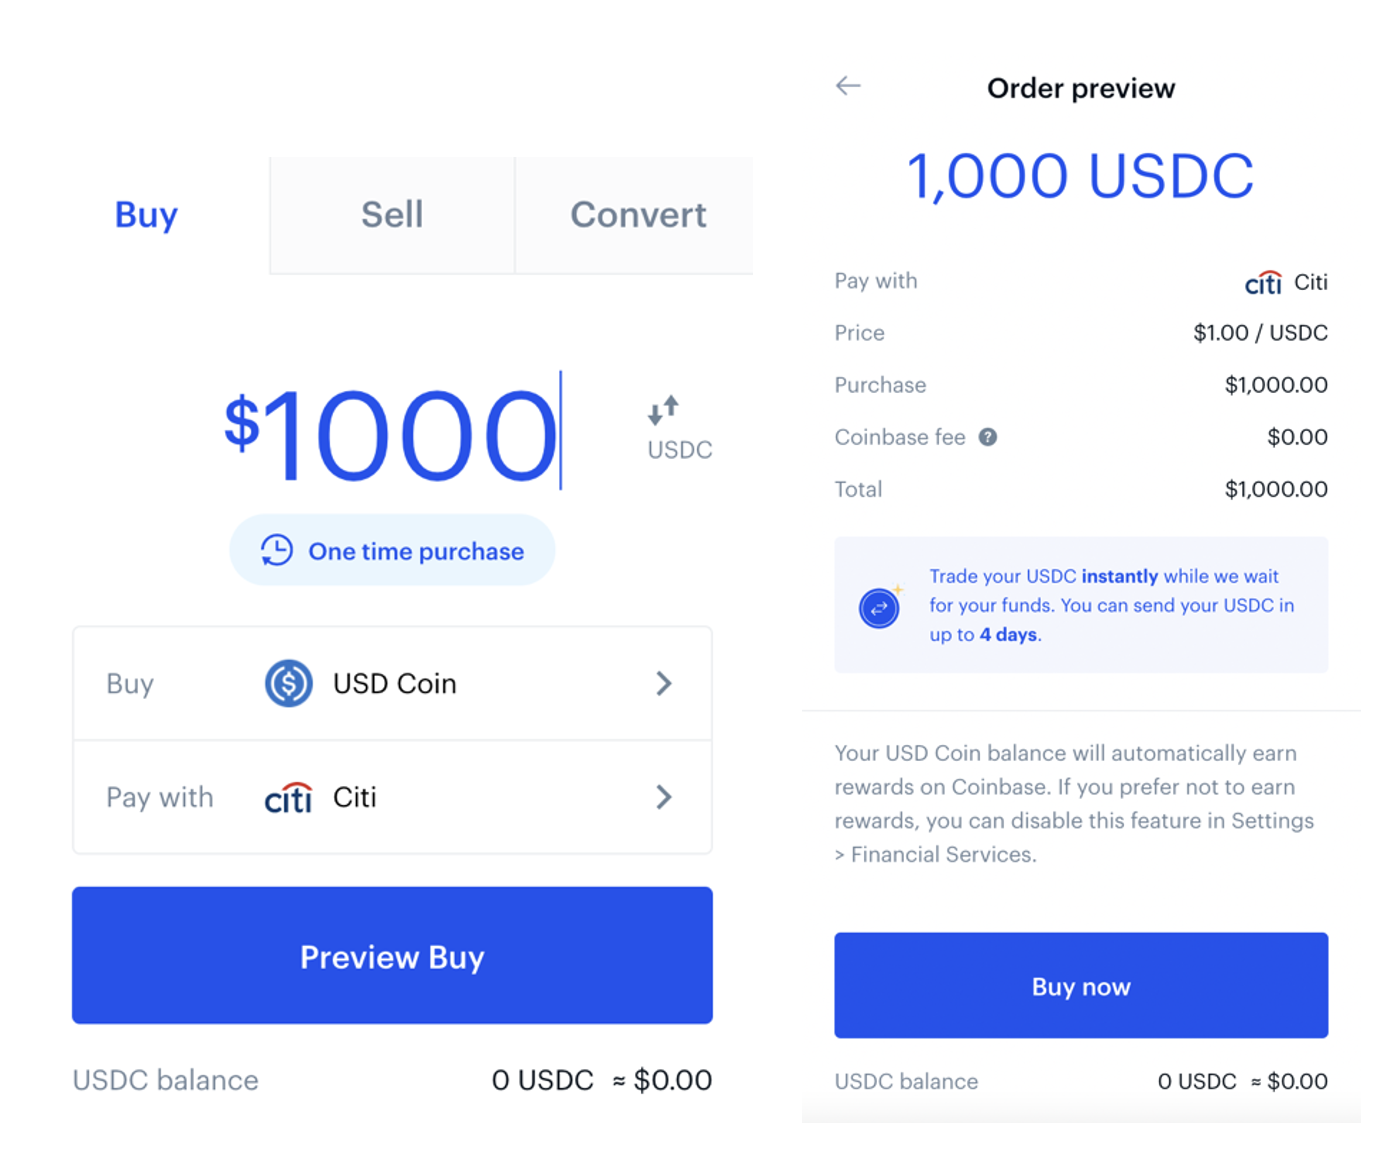Switch to the Sell tab
Image resolution: width=1400 pixels, height=1160 pixels.
(392, 214)
